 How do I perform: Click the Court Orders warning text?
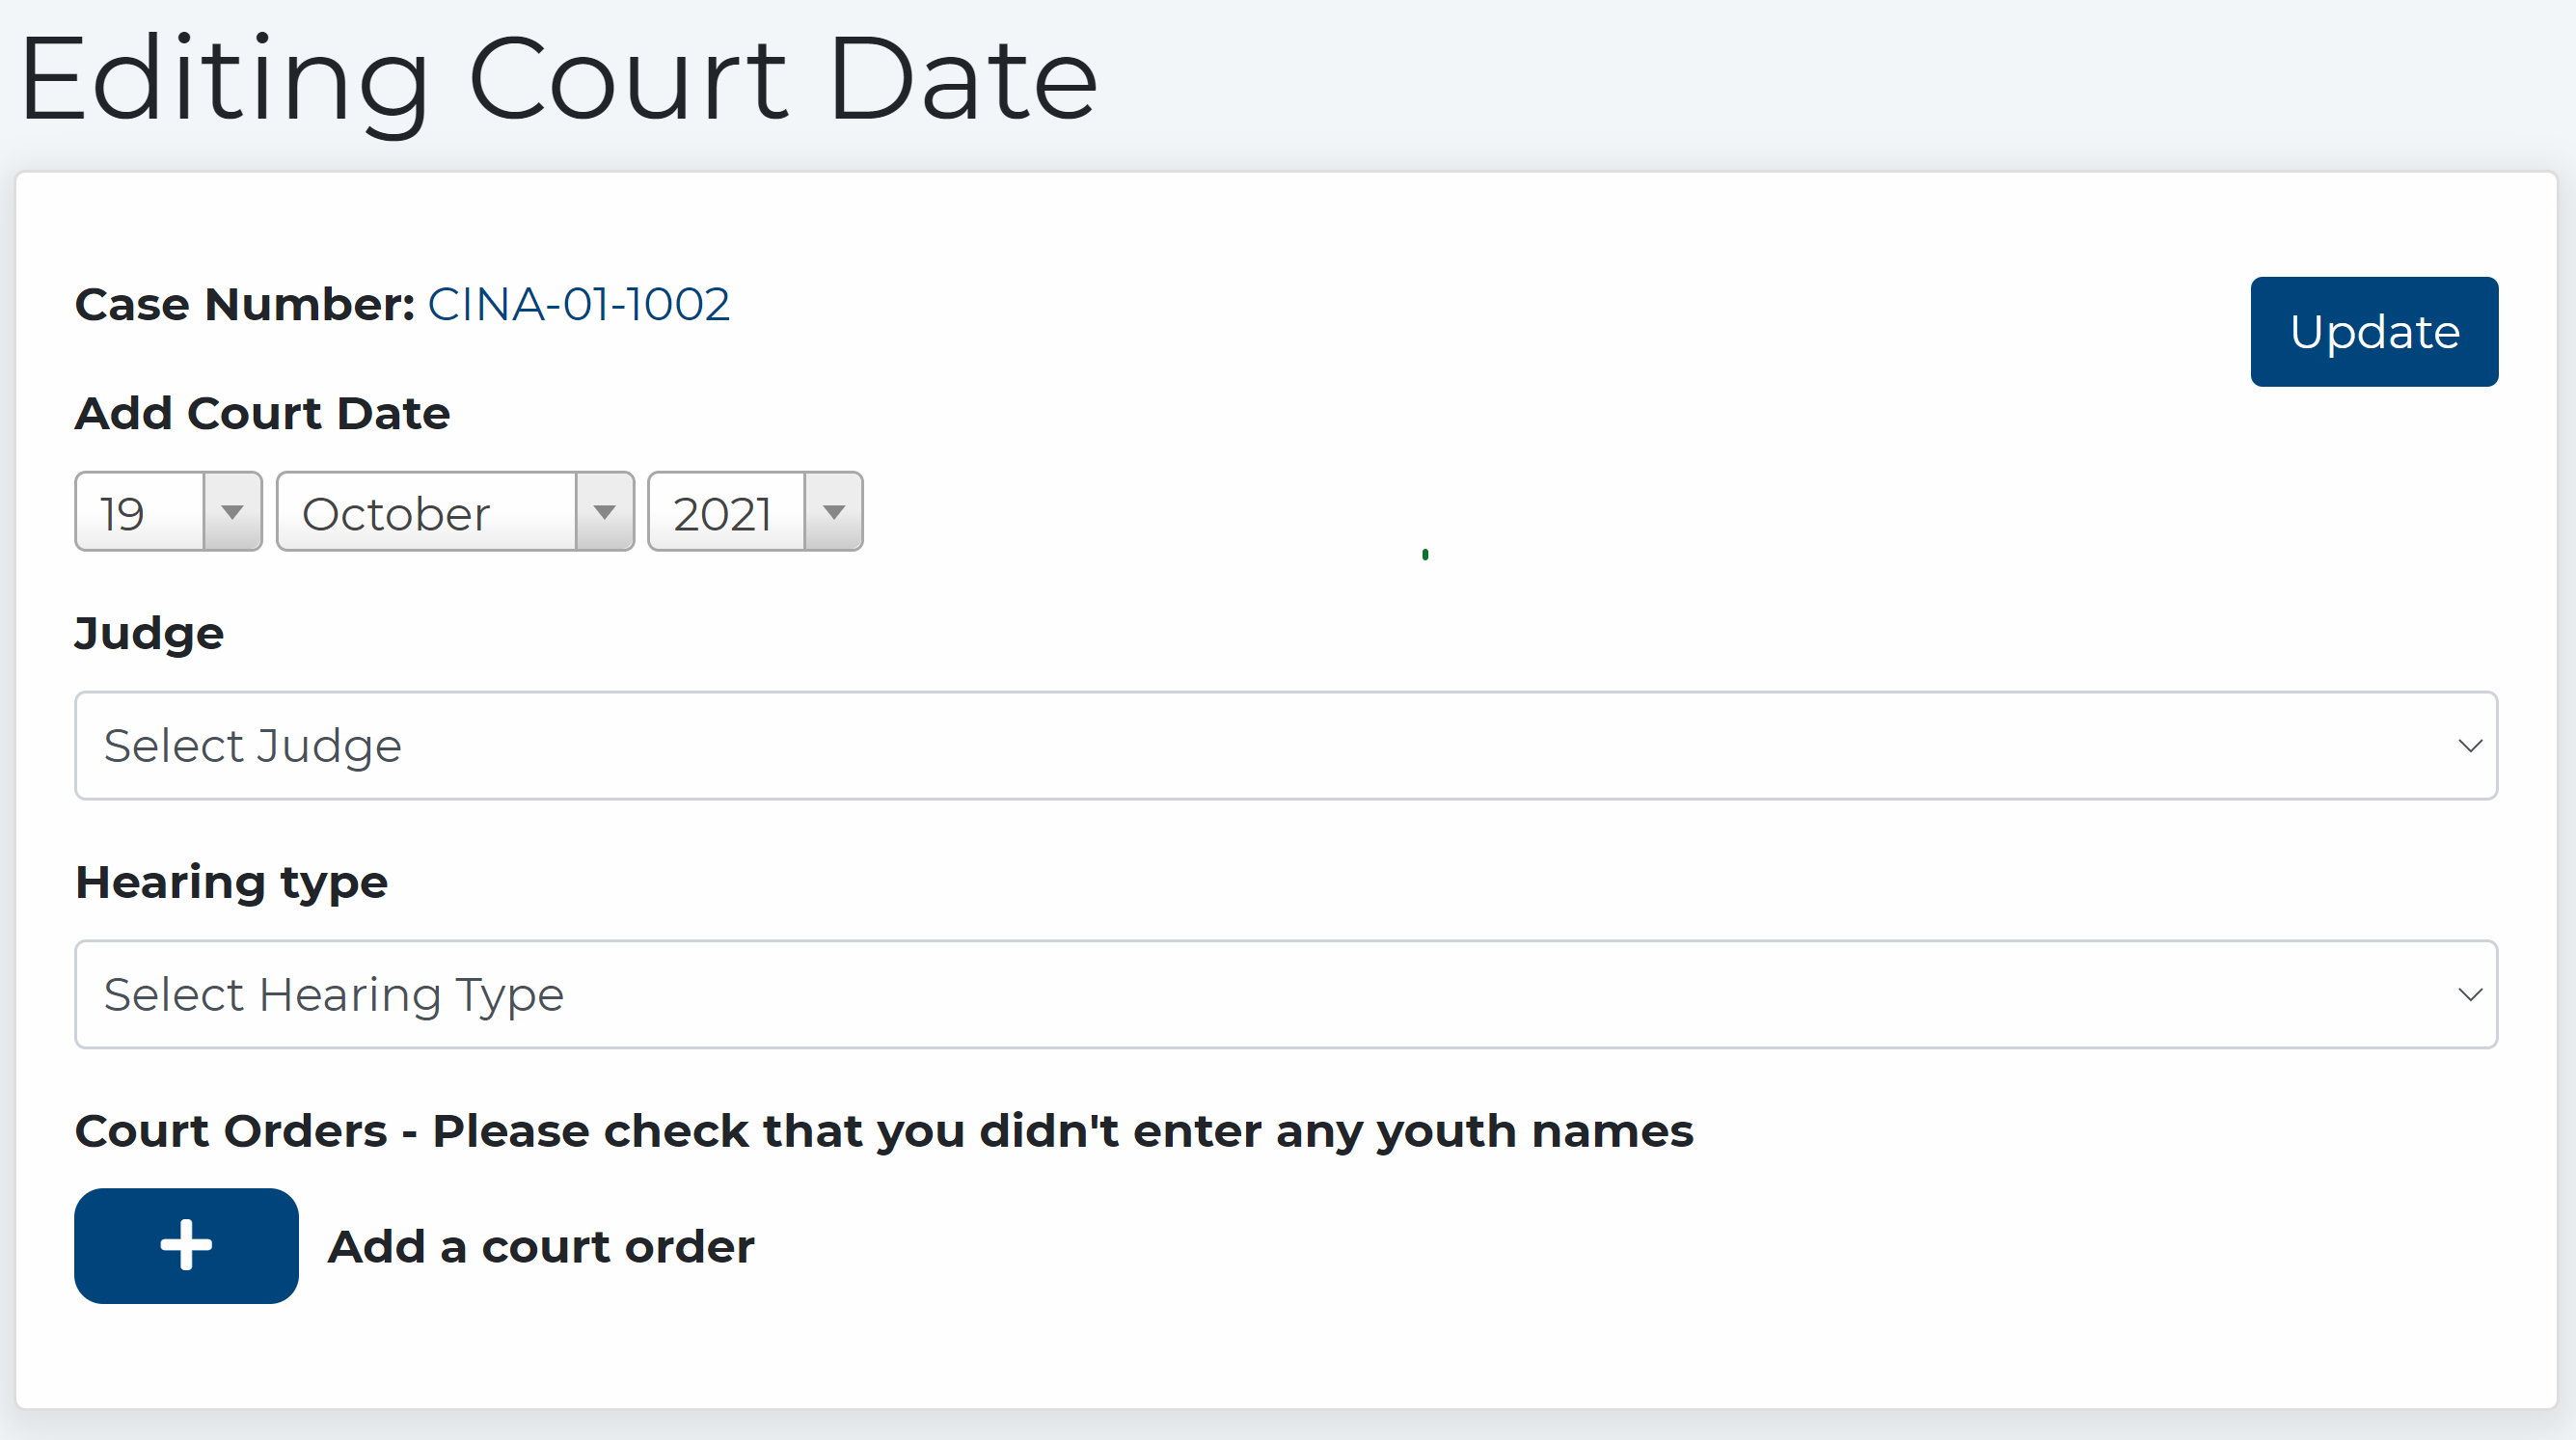(884, 1130)
